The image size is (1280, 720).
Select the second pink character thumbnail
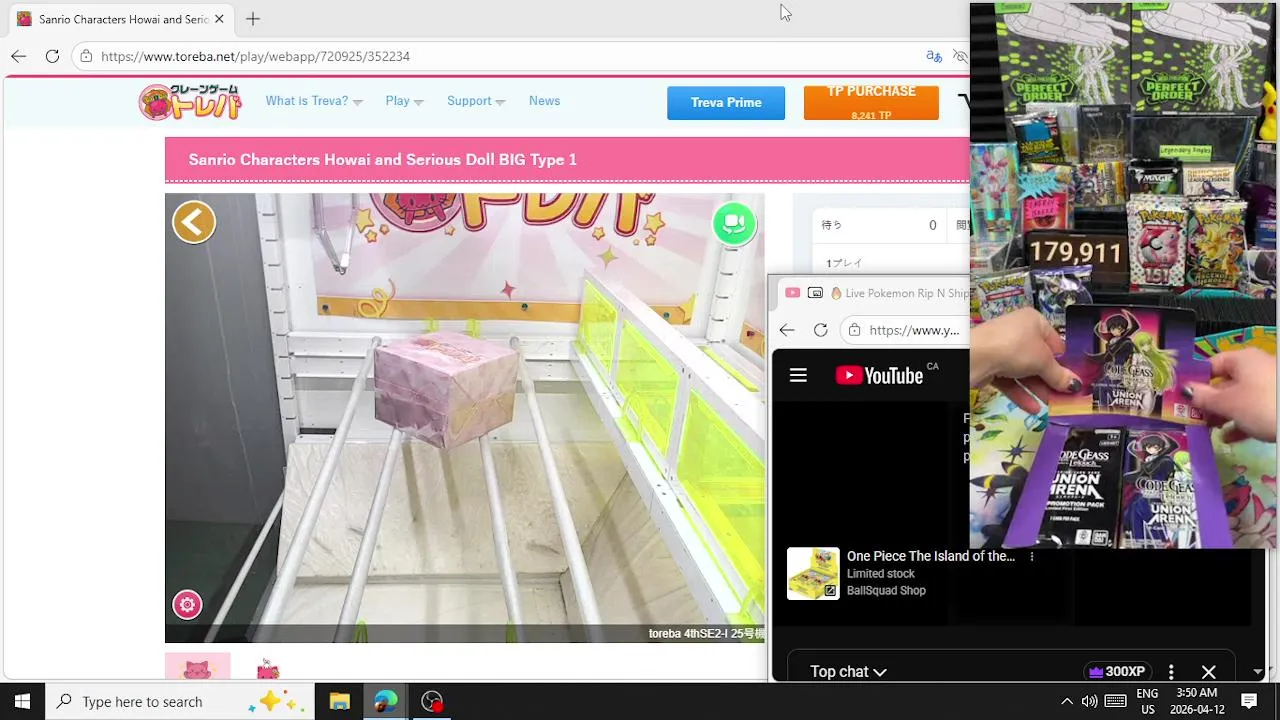(267, 669)
